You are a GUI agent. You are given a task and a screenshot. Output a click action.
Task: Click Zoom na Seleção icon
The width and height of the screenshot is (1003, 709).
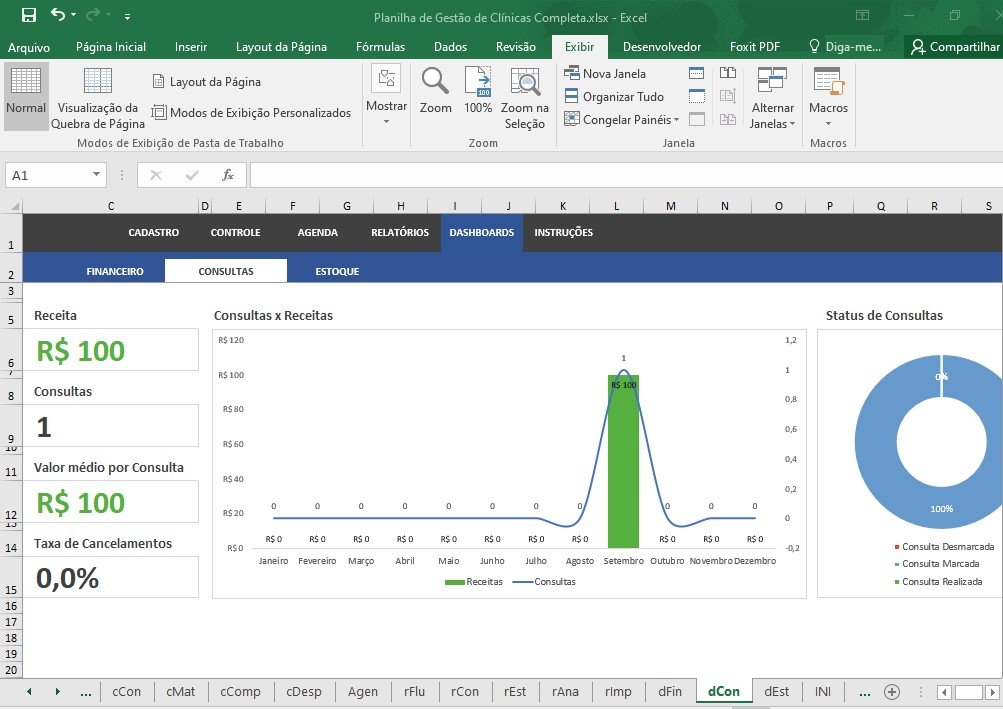tap(524, 96)
